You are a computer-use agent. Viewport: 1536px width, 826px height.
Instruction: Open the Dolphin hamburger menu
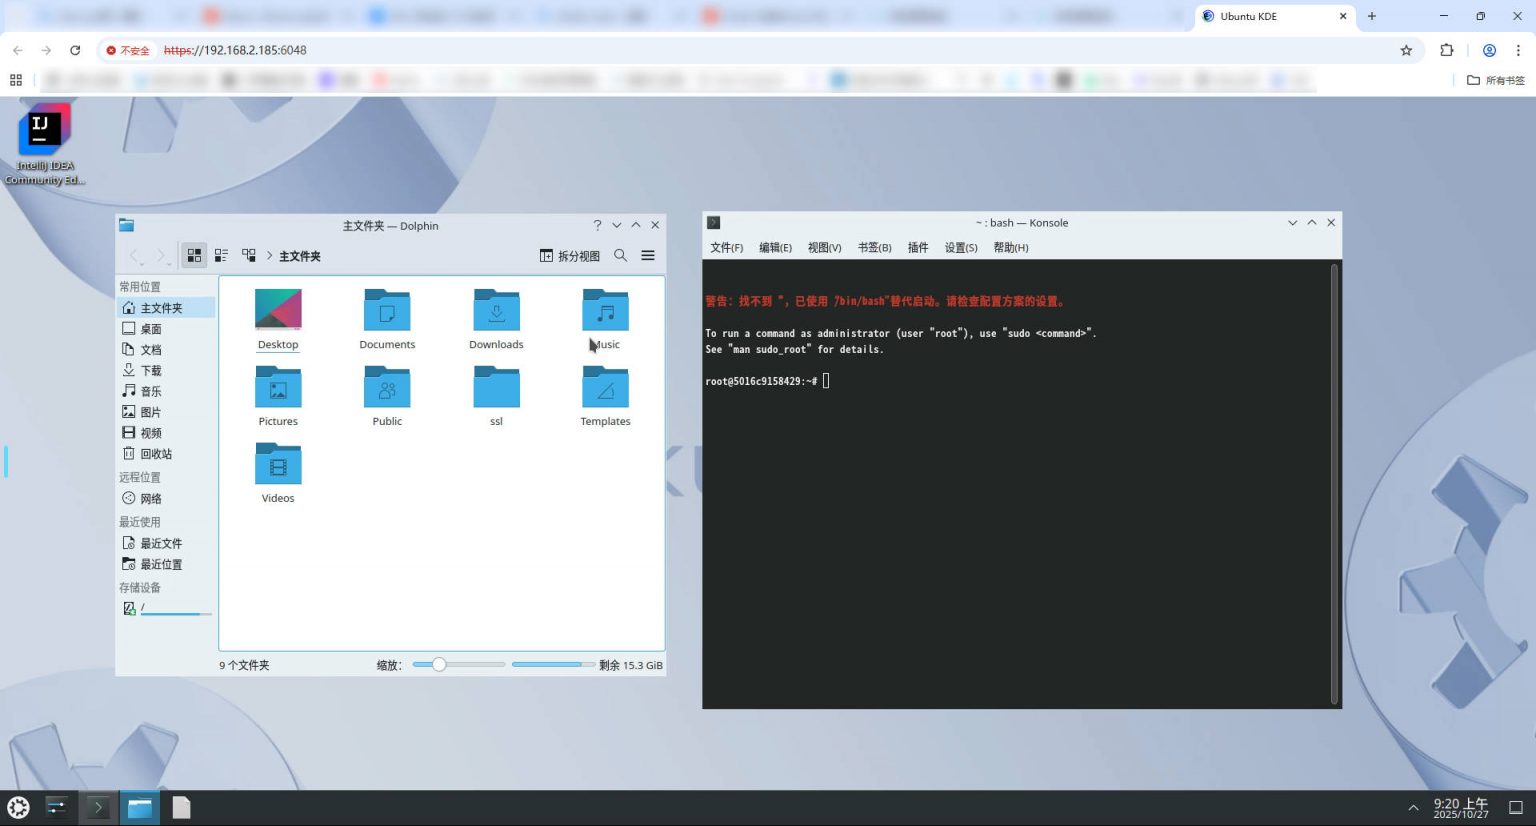point(648,255)
